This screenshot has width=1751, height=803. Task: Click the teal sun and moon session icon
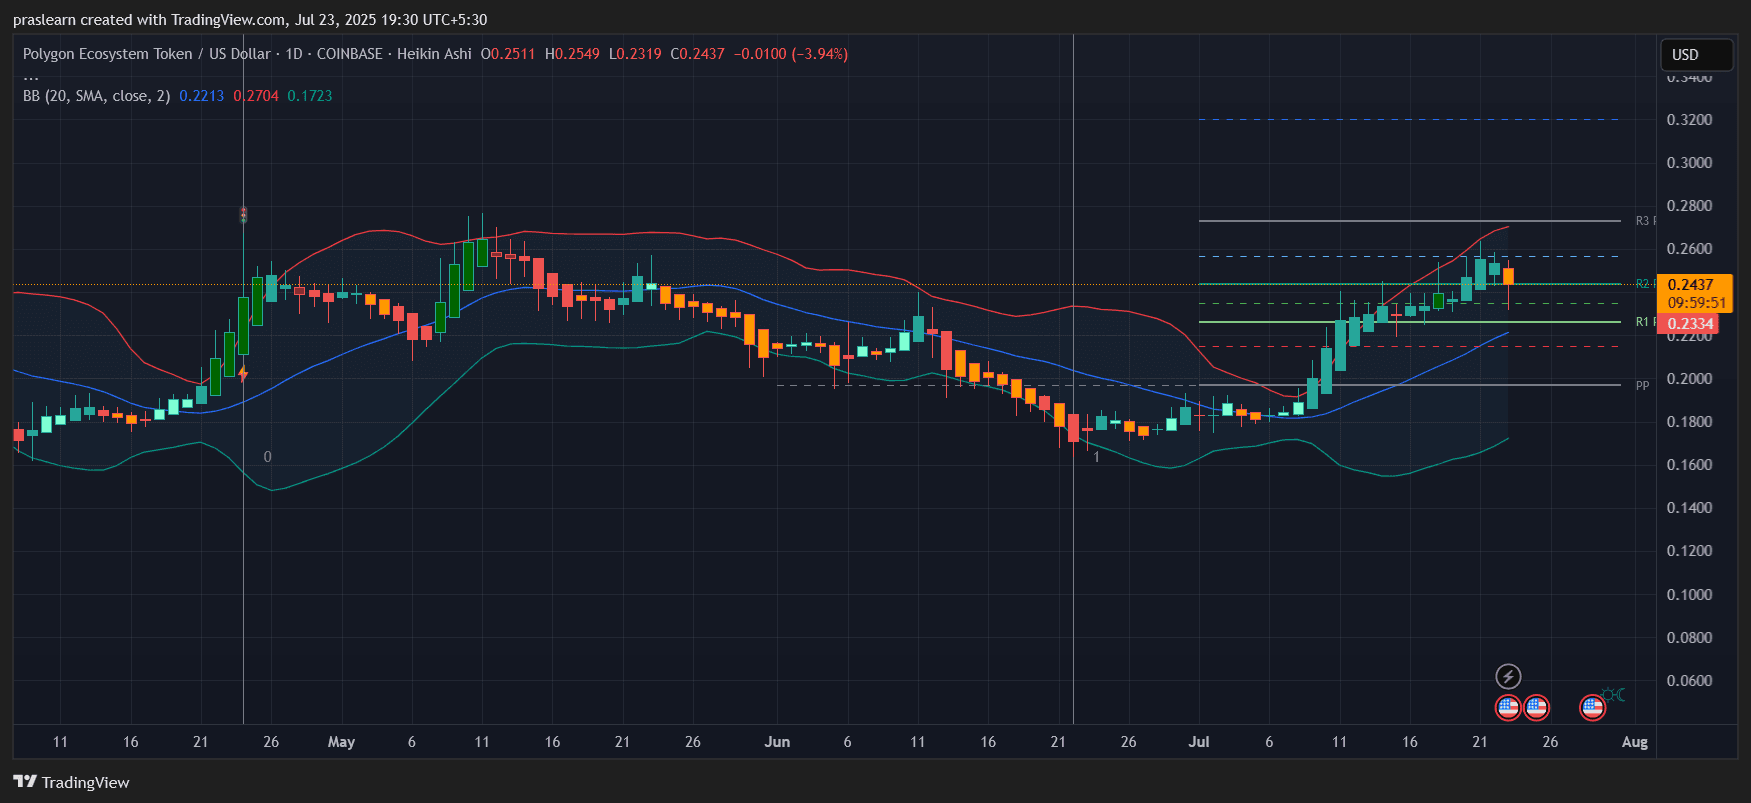coord(1614,695)
